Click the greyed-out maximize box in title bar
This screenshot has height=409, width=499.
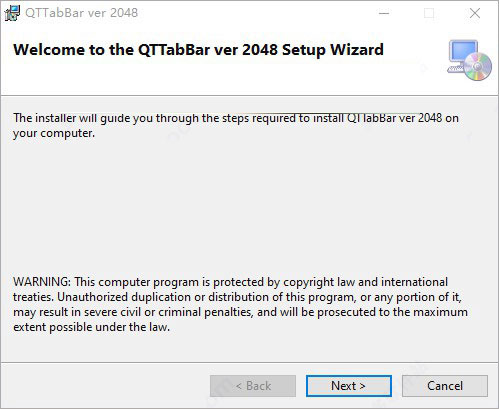tap(429, 13)
